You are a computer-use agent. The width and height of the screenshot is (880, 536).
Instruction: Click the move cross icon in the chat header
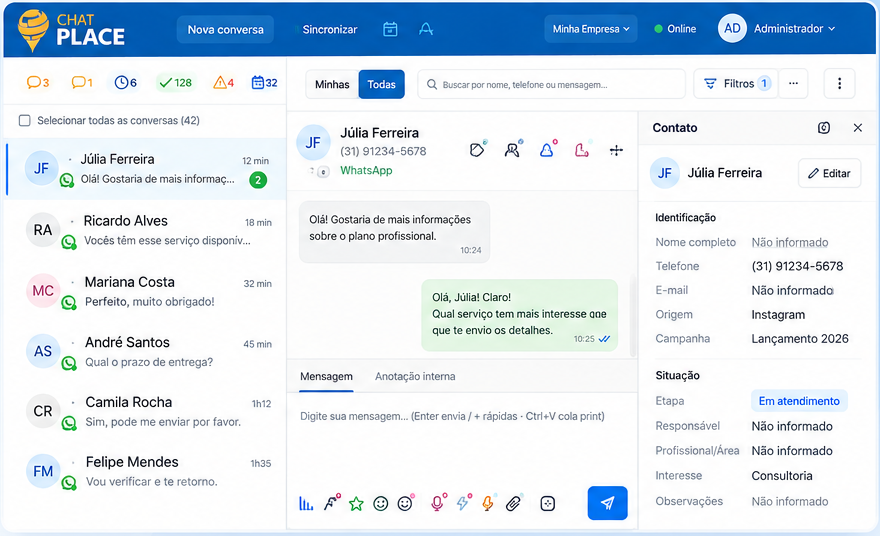[x=616, y=150]
